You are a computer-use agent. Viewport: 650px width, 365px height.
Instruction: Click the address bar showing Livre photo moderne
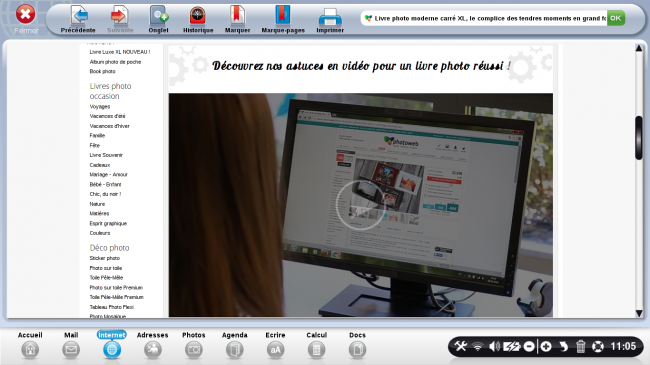[x=484, y=18]
